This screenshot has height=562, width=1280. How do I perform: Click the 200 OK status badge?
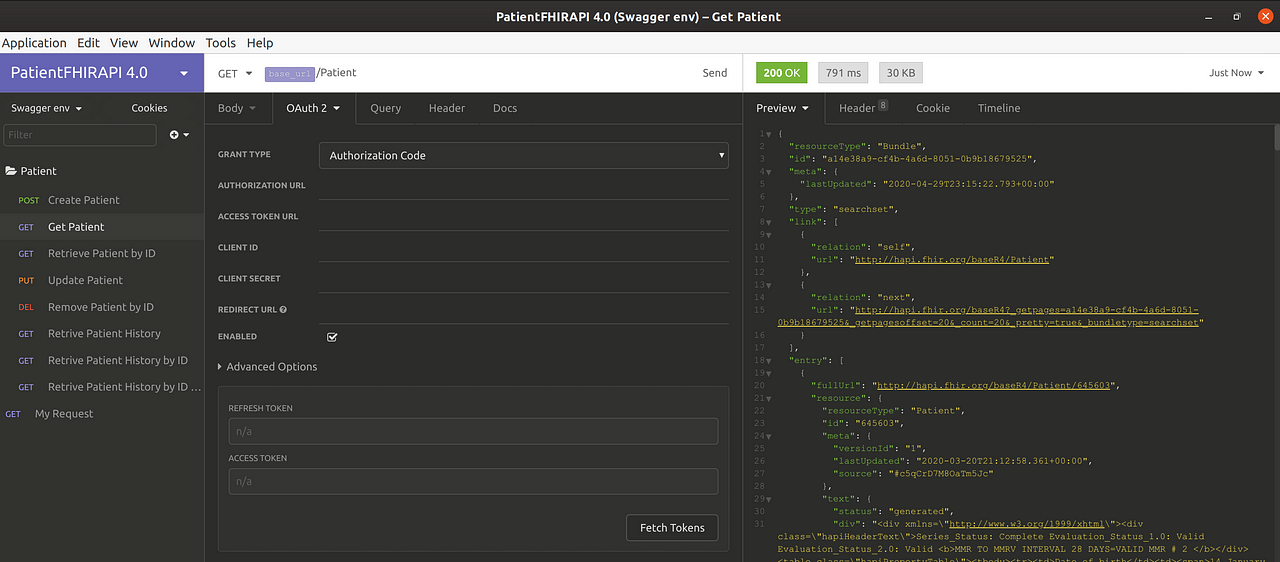781,73
